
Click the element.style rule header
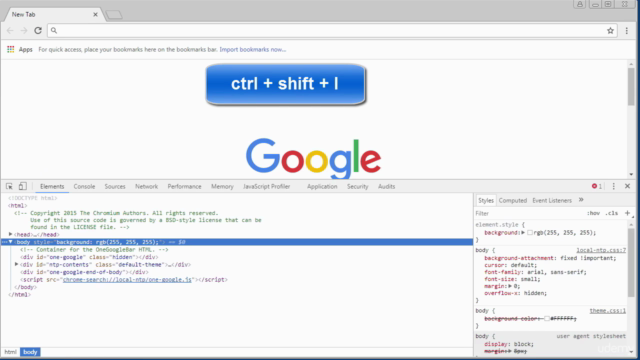point(500,224)
